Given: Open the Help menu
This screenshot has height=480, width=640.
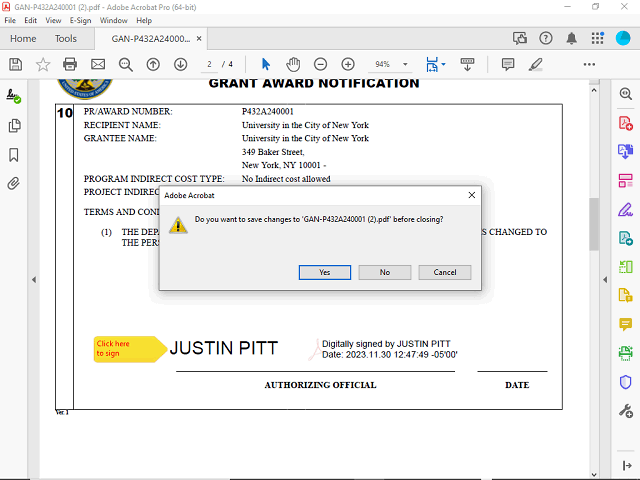Looking at the screenshot, I should (144, 20).
